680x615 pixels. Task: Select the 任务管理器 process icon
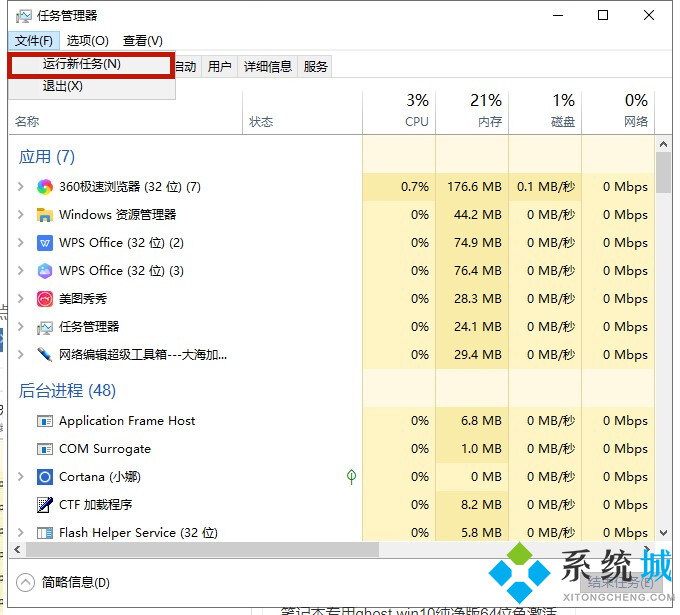(x=45, y=327)
